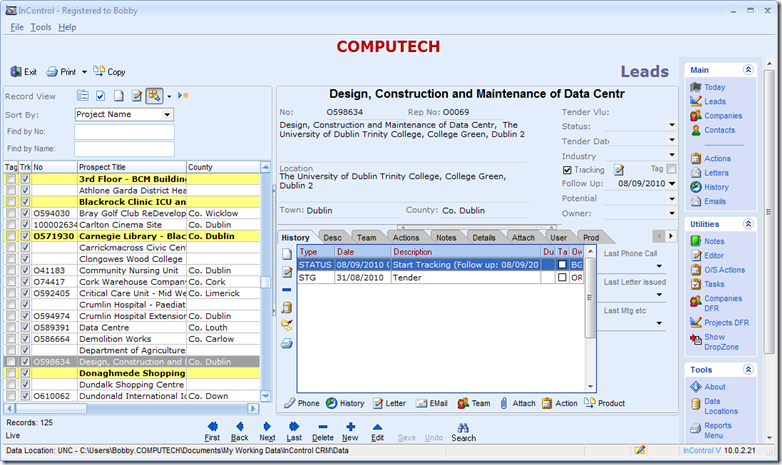Open the Follow Up date dropdown
Viewport: 782px width, 465px height.
[672, 184]
